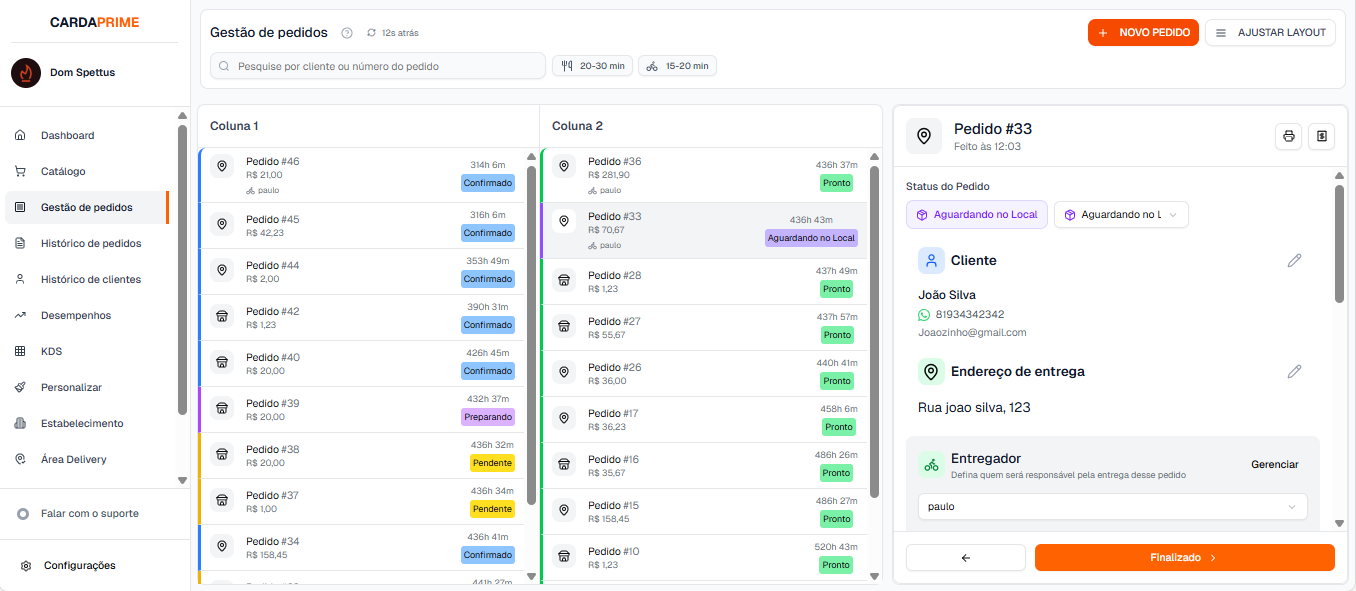Edit Endereço de entrega with the pencil icon
Viewport: 1356px width, 591px height.
(1294, 371)
